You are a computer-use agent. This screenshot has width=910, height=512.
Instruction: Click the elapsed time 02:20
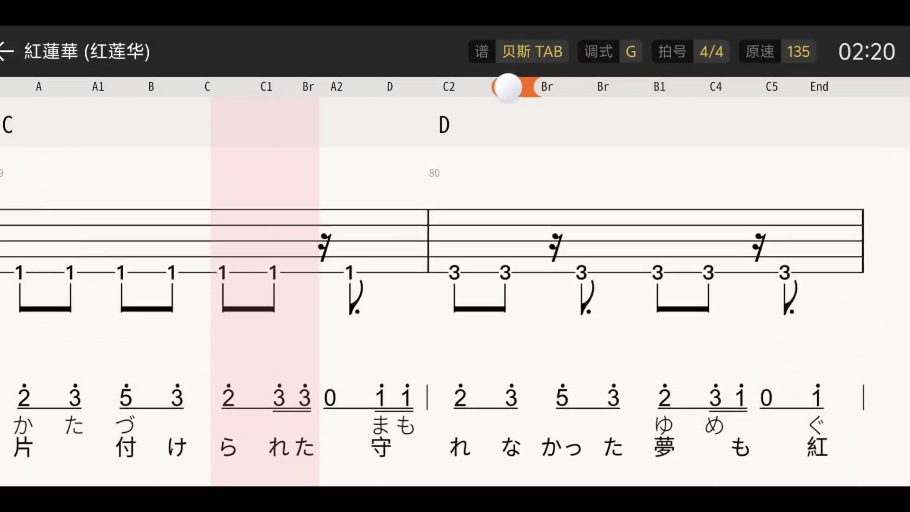866,52
